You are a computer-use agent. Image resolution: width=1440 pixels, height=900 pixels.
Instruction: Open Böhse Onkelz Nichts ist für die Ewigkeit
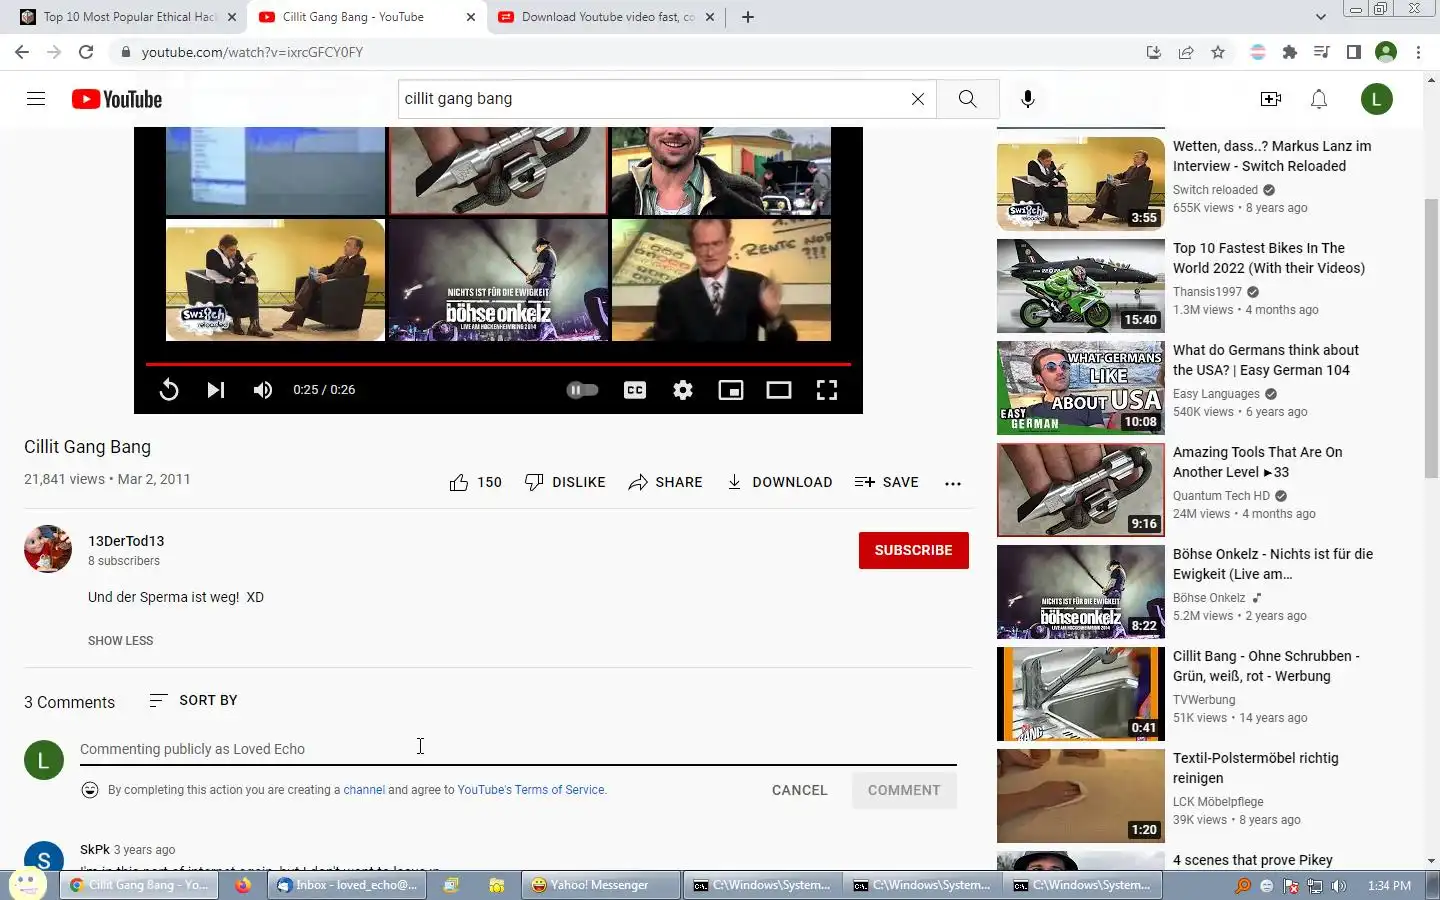click(x=1273, y=564)
